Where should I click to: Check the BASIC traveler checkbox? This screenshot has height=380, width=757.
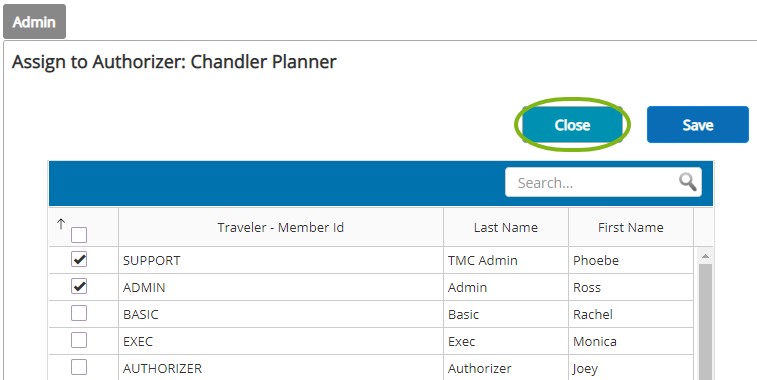(79, 313)
